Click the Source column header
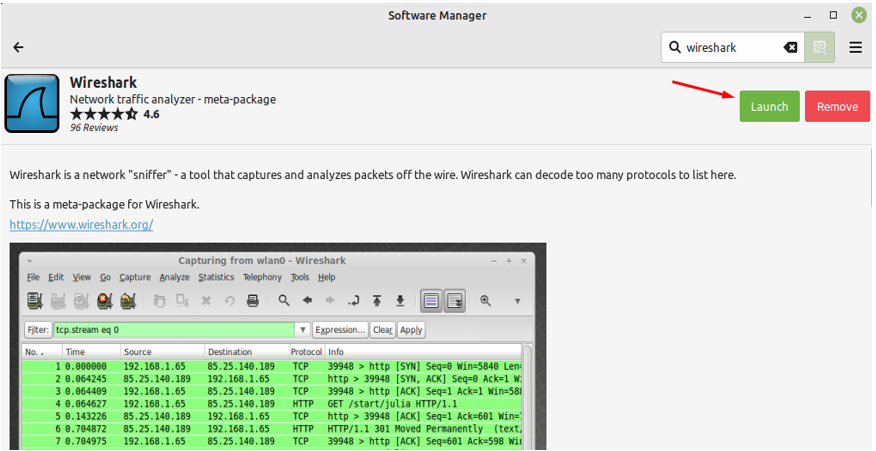Viewport: 876px width, 451px height. [x=163, y=352]
